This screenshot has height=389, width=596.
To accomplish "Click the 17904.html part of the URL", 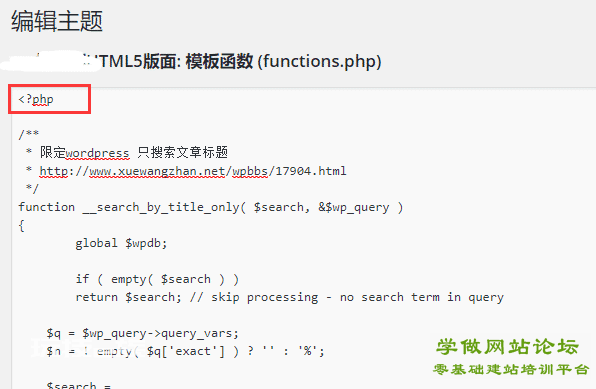I will pyautogui.click(x=311, y=171).
